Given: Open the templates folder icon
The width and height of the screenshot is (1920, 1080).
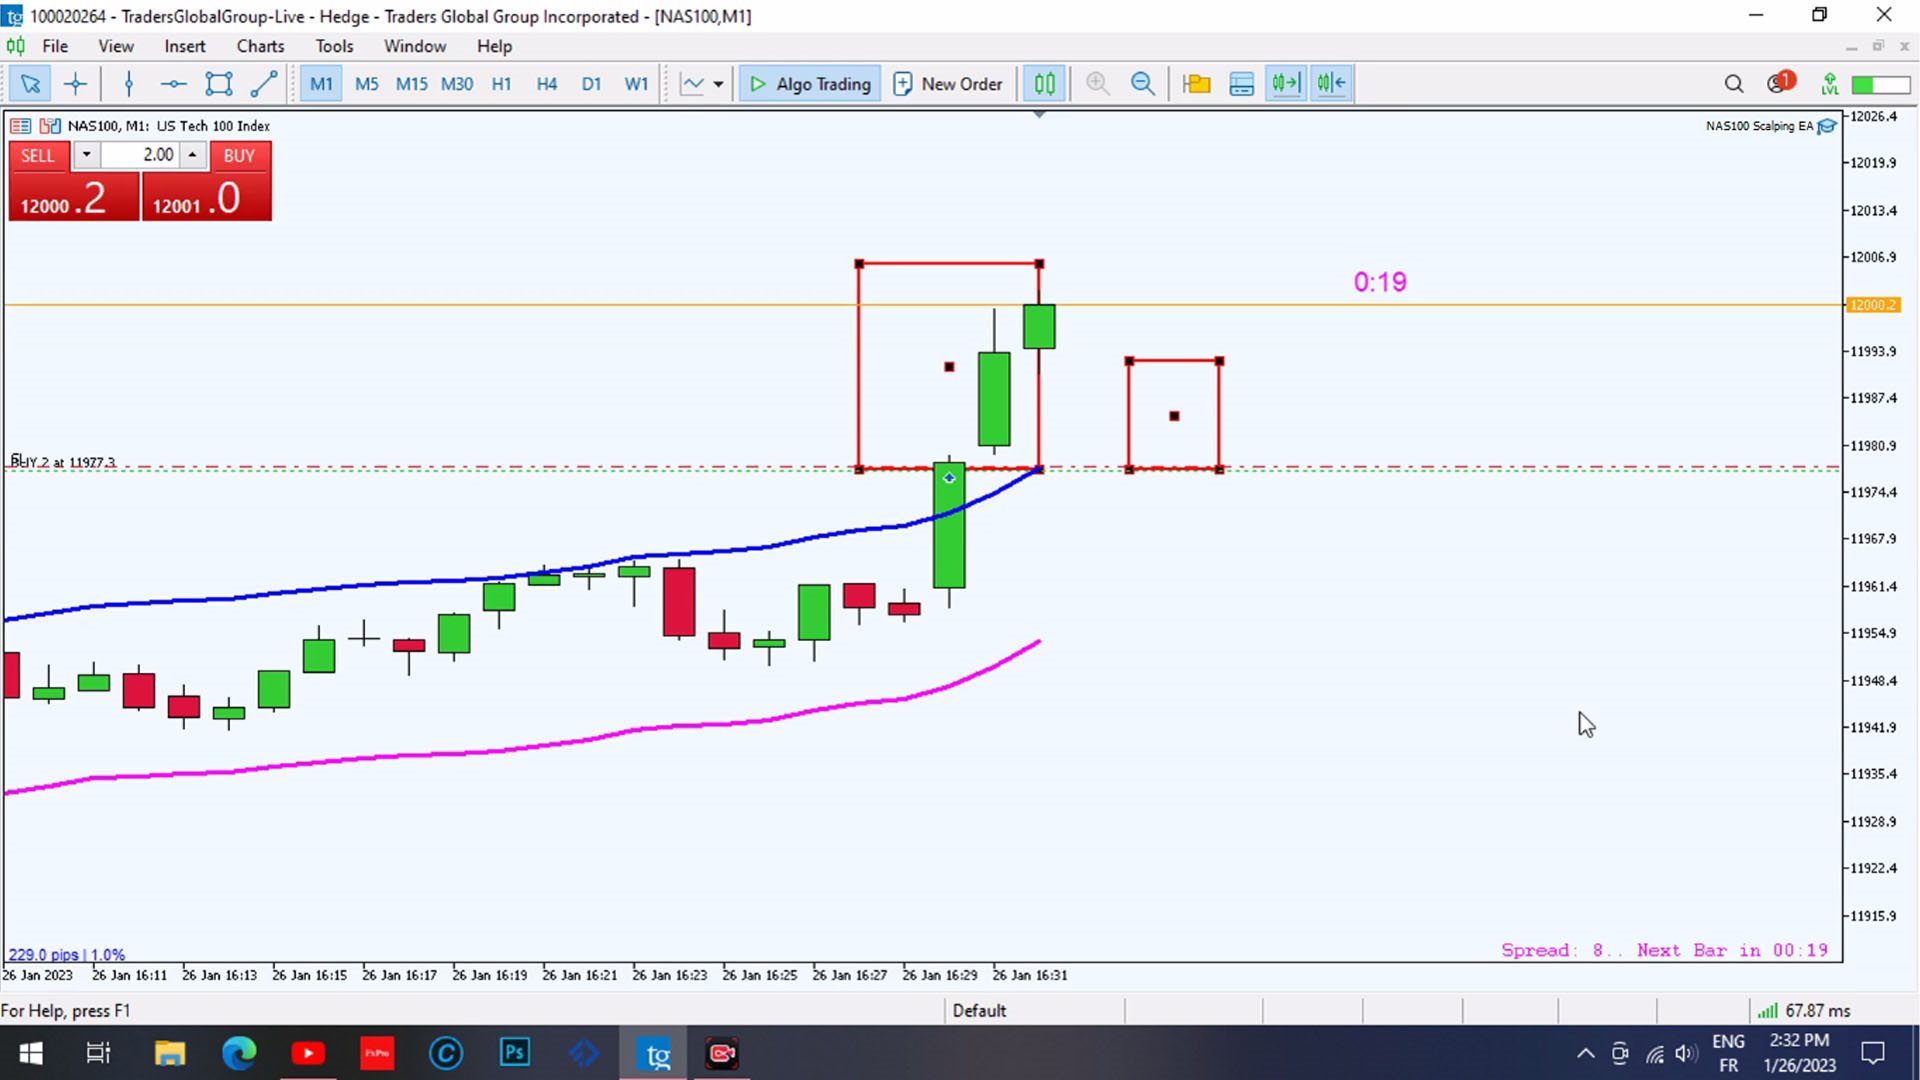Looking at the screenshot, I should point(1196,84).
